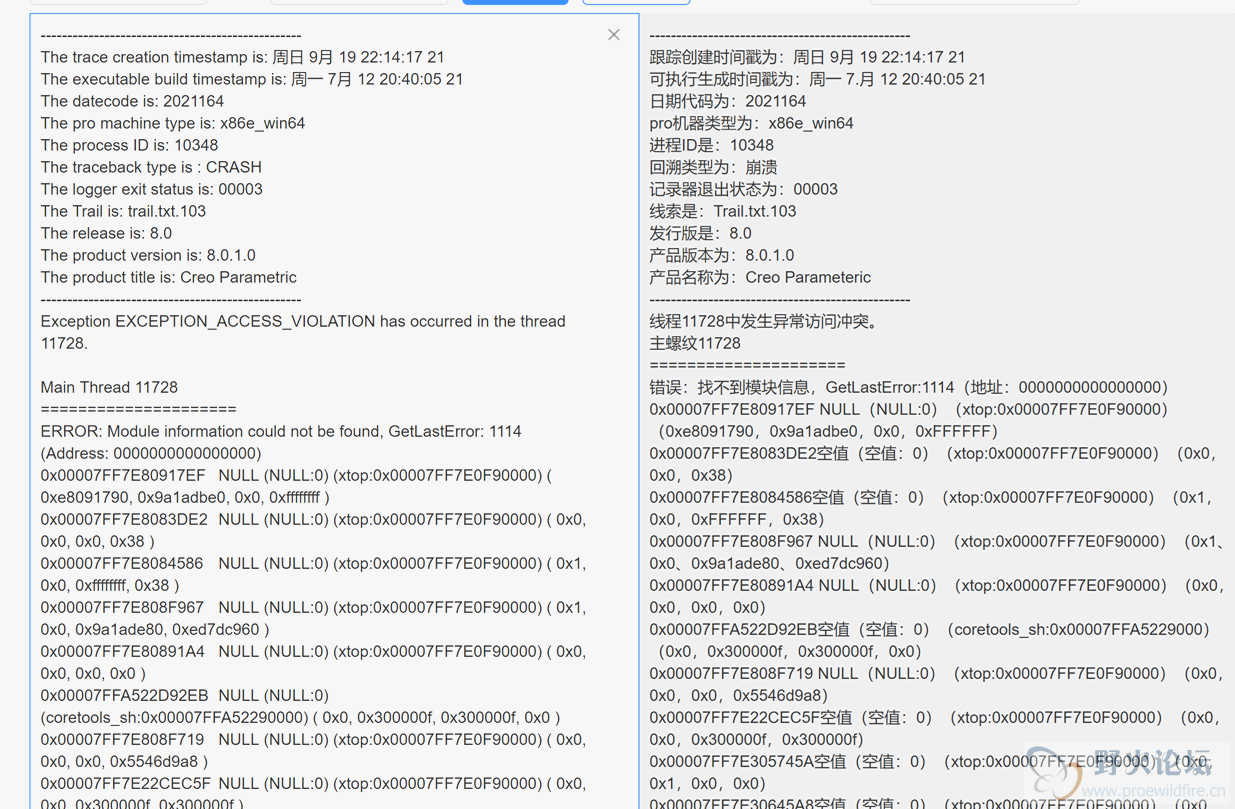This screenshot has width=1235, height=809.
Task: Click '0x00007FF7E808F967 NULL (NULL:0)' in English source
Action: point(184,607)
